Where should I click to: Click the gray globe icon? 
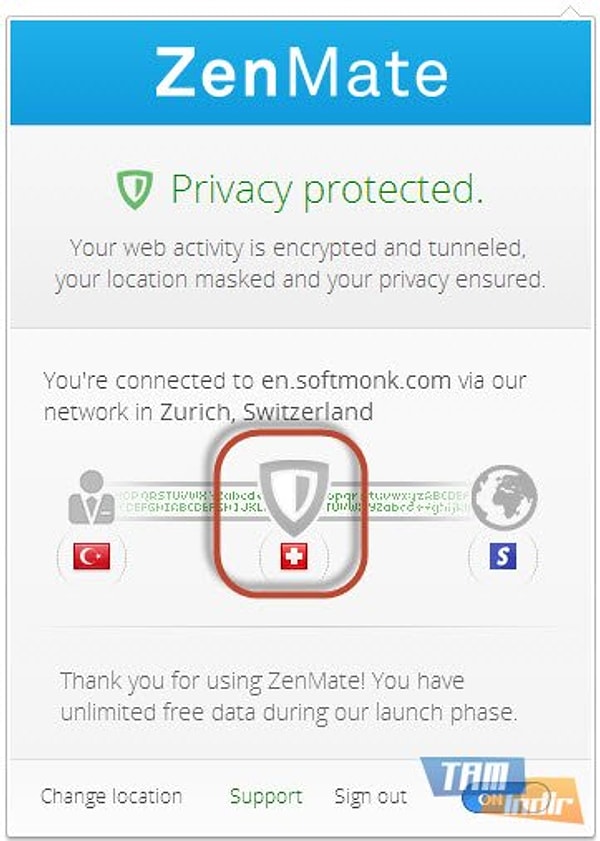504,497
